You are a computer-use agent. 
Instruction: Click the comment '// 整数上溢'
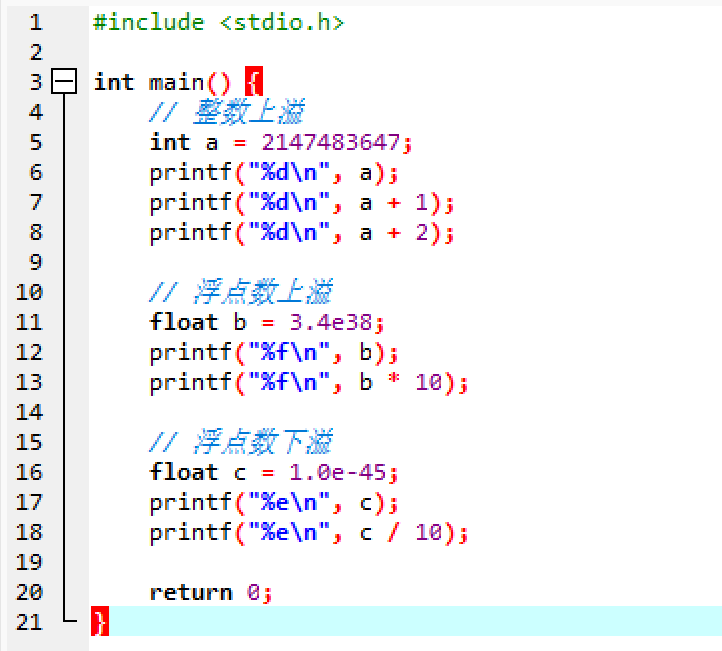point(226,112)
